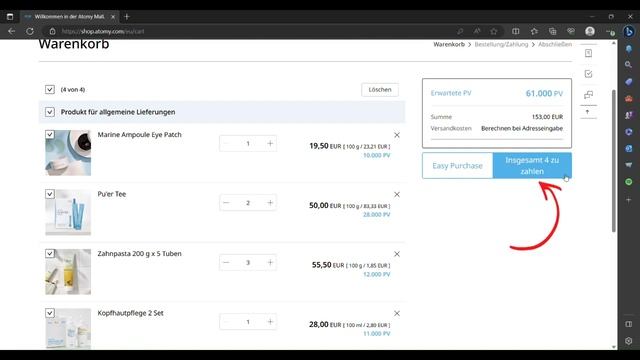The height and width of the screenshot is (360, 640).
Task: Click the Warenkorb breadcrumb step
Action: (x=449, y=44)
